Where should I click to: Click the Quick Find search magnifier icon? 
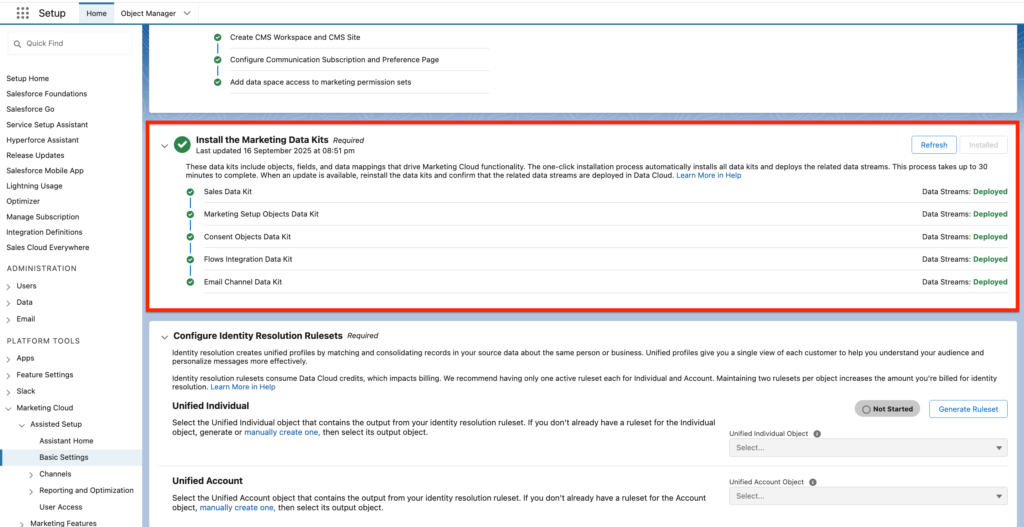click(18, 44)
